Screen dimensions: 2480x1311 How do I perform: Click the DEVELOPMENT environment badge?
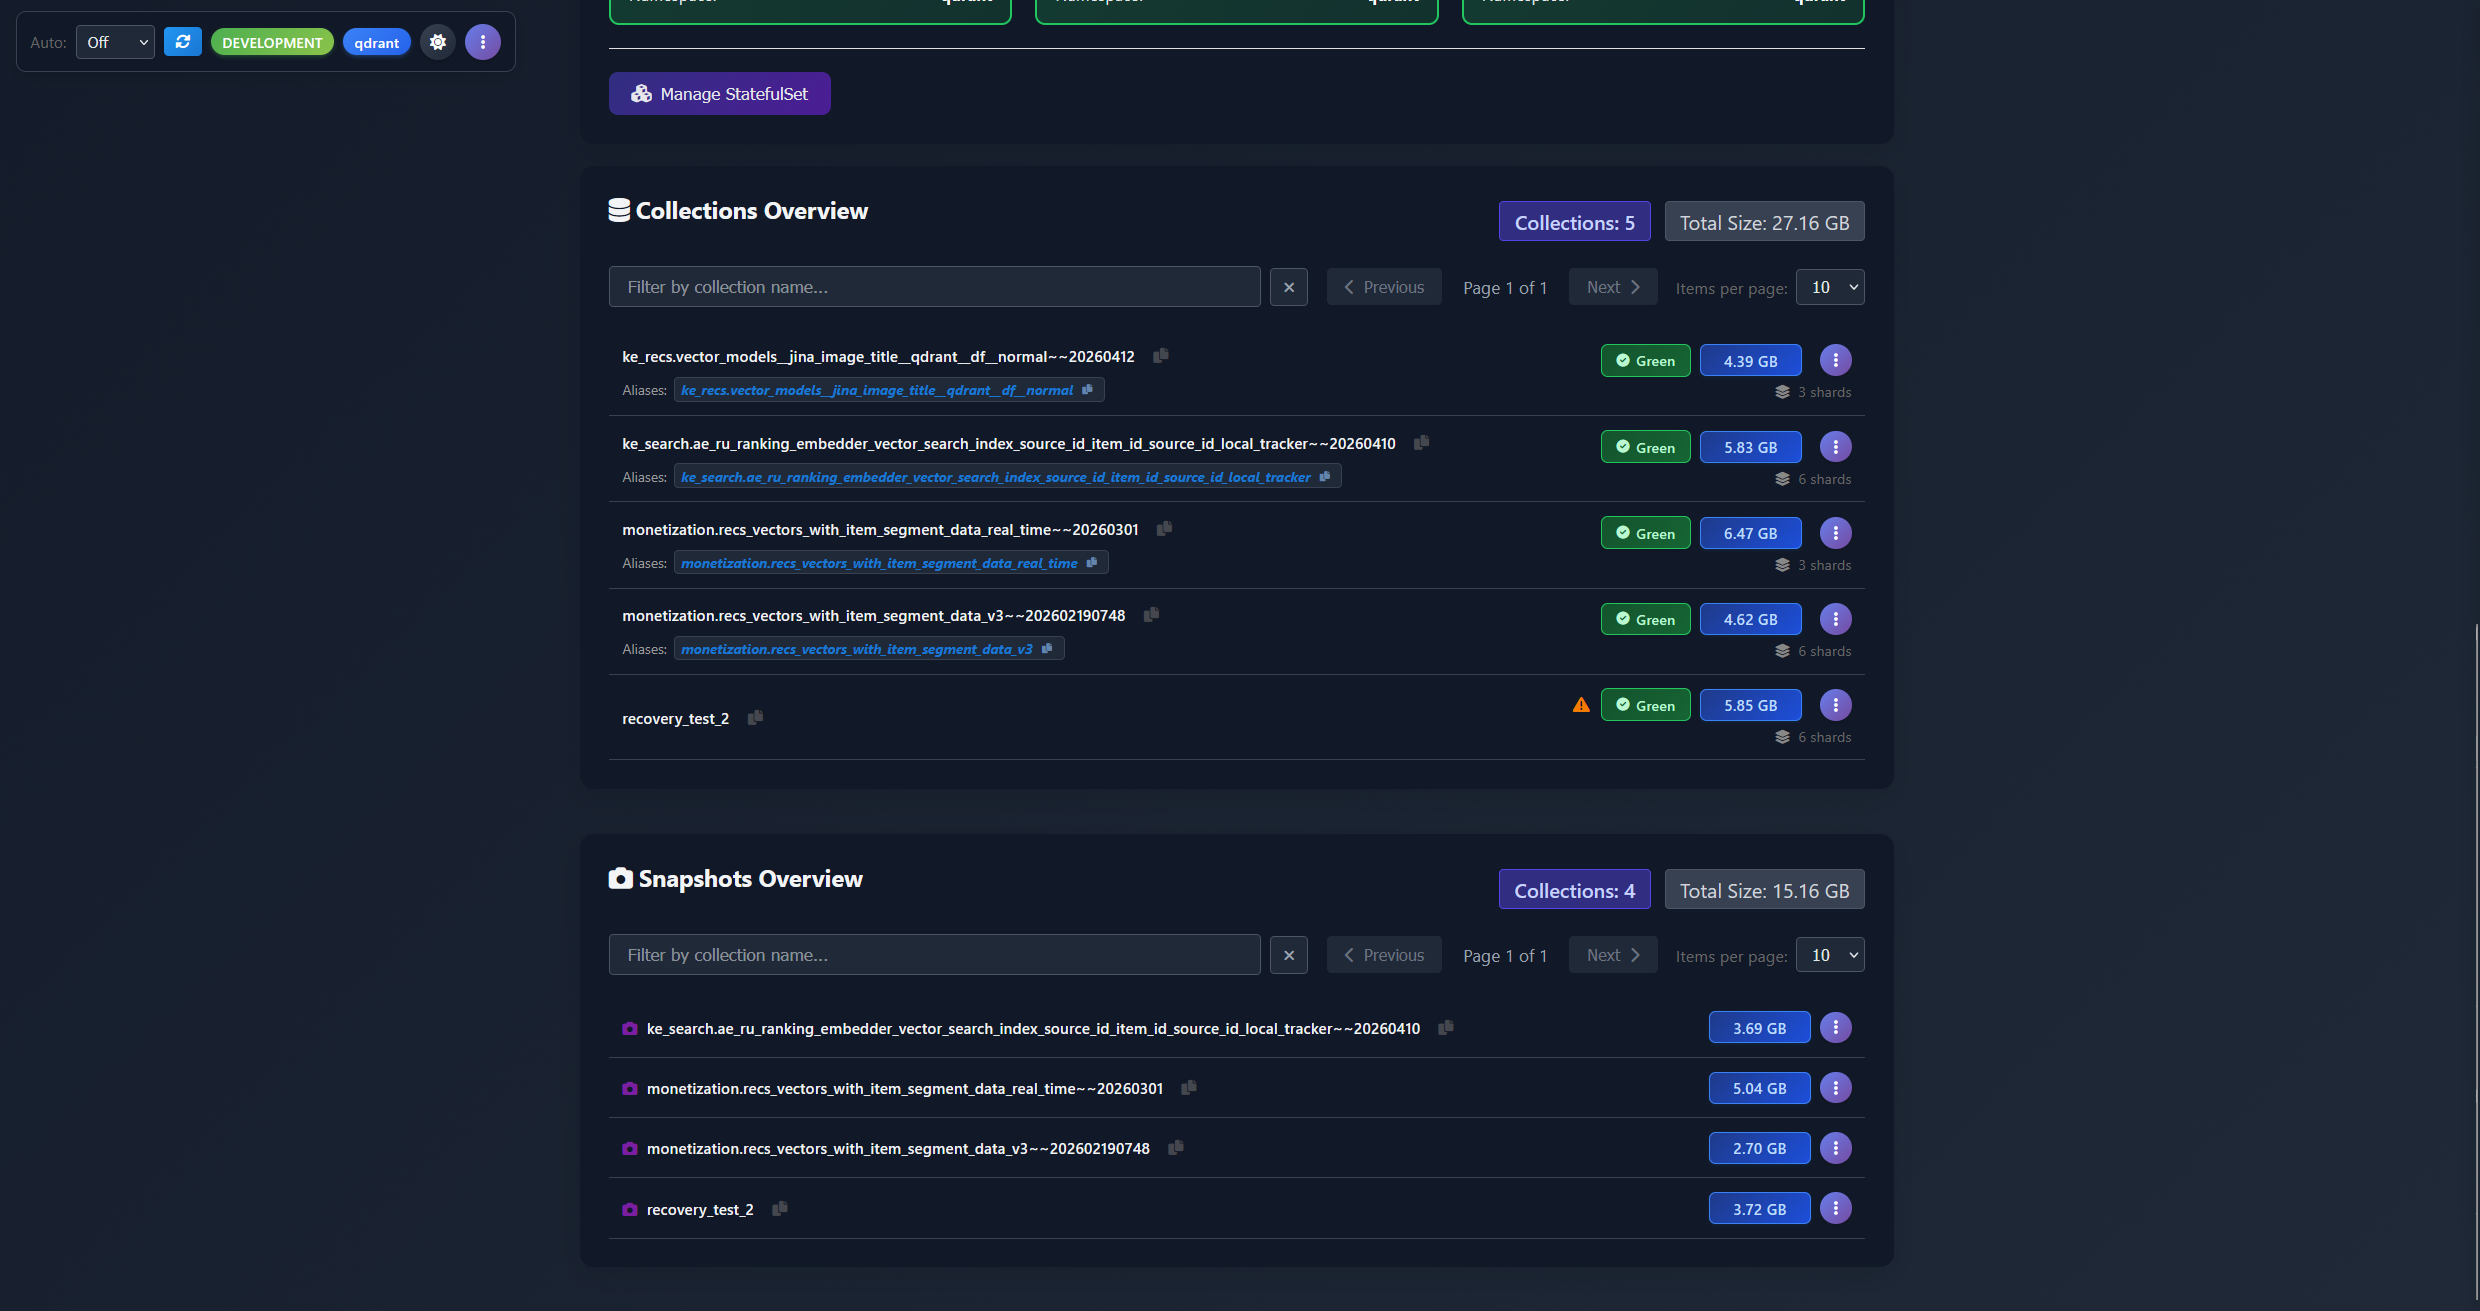click(272, 42)
